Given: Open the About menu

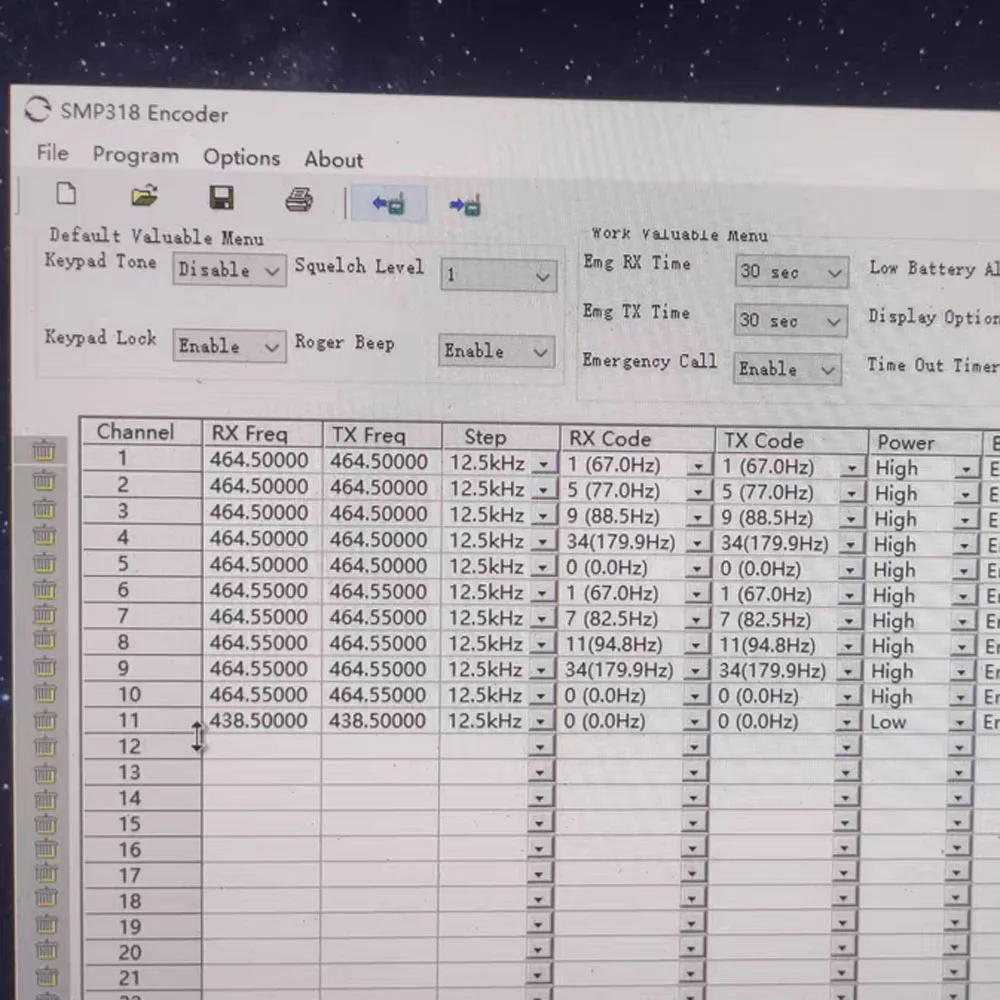Looking at the screenshot, I should click(334, 159).
